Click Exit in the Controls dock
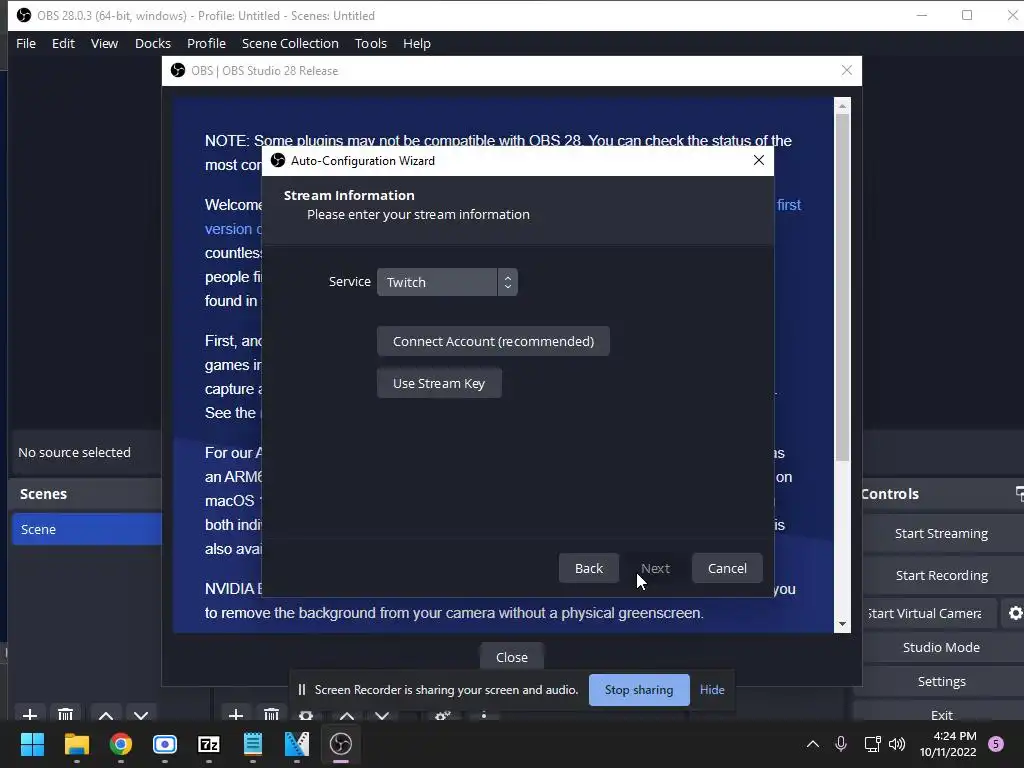 (x=941, y=714)
